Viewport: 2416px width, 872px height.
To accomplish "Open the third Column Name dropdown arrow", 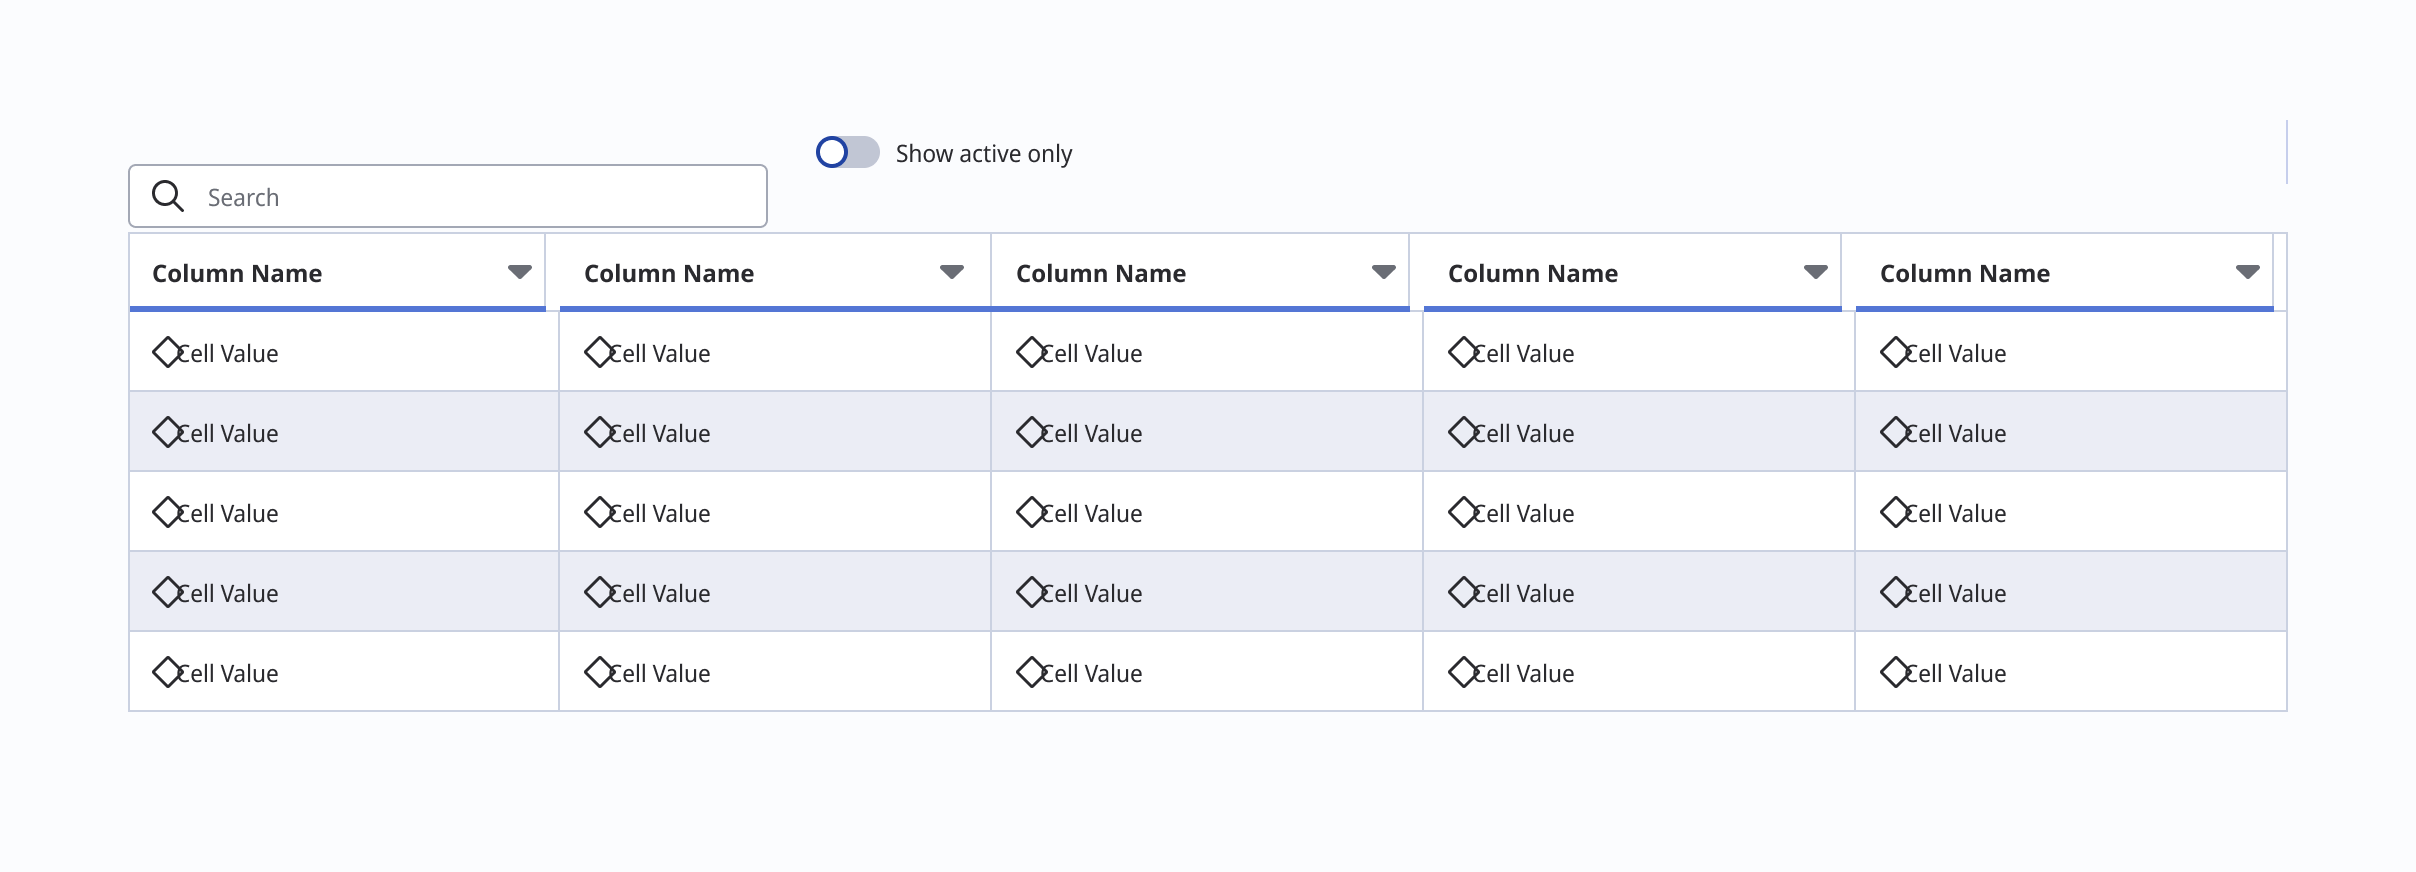I will pos(1384,272).
